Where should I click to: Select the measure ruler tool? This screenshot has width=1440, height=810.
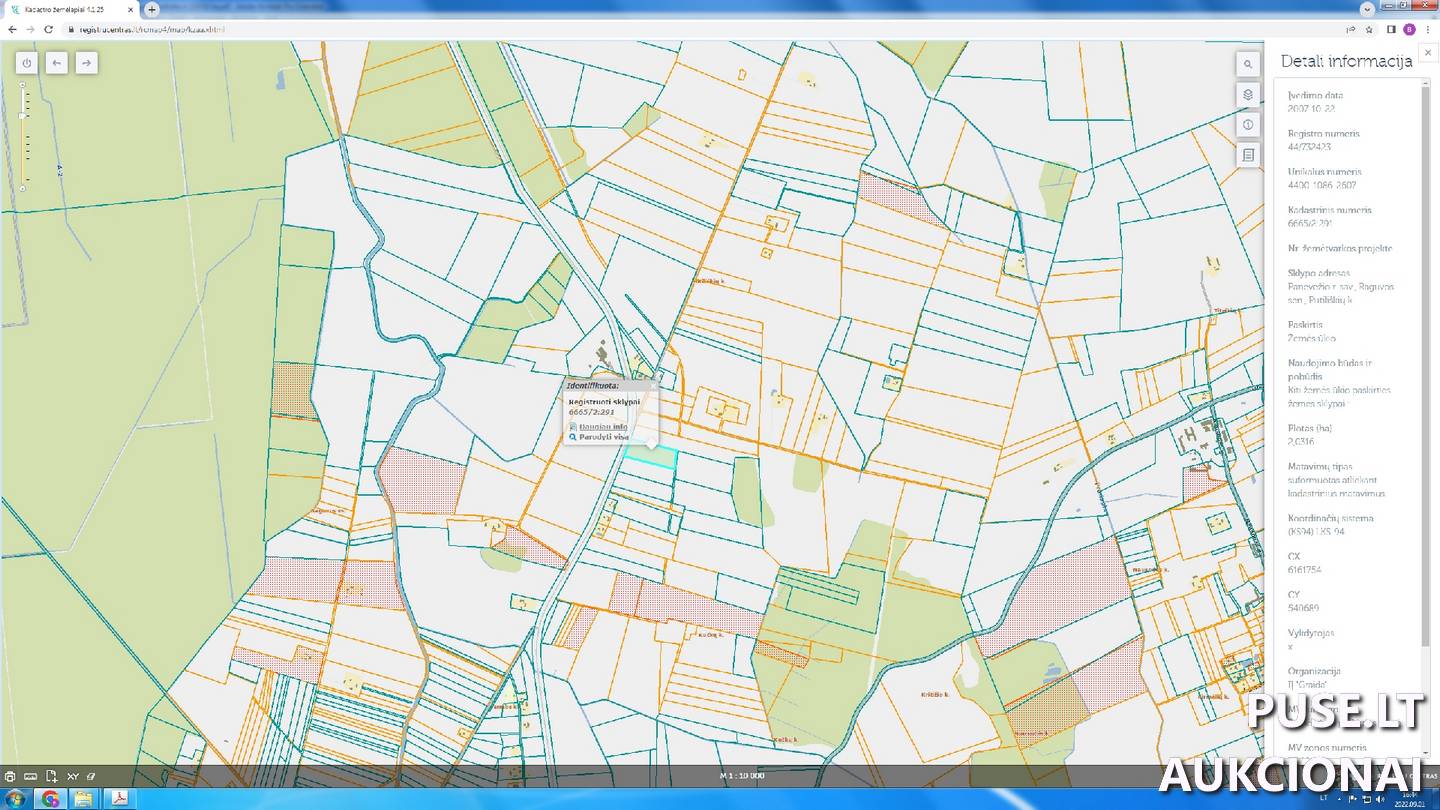tap(31, 776)
